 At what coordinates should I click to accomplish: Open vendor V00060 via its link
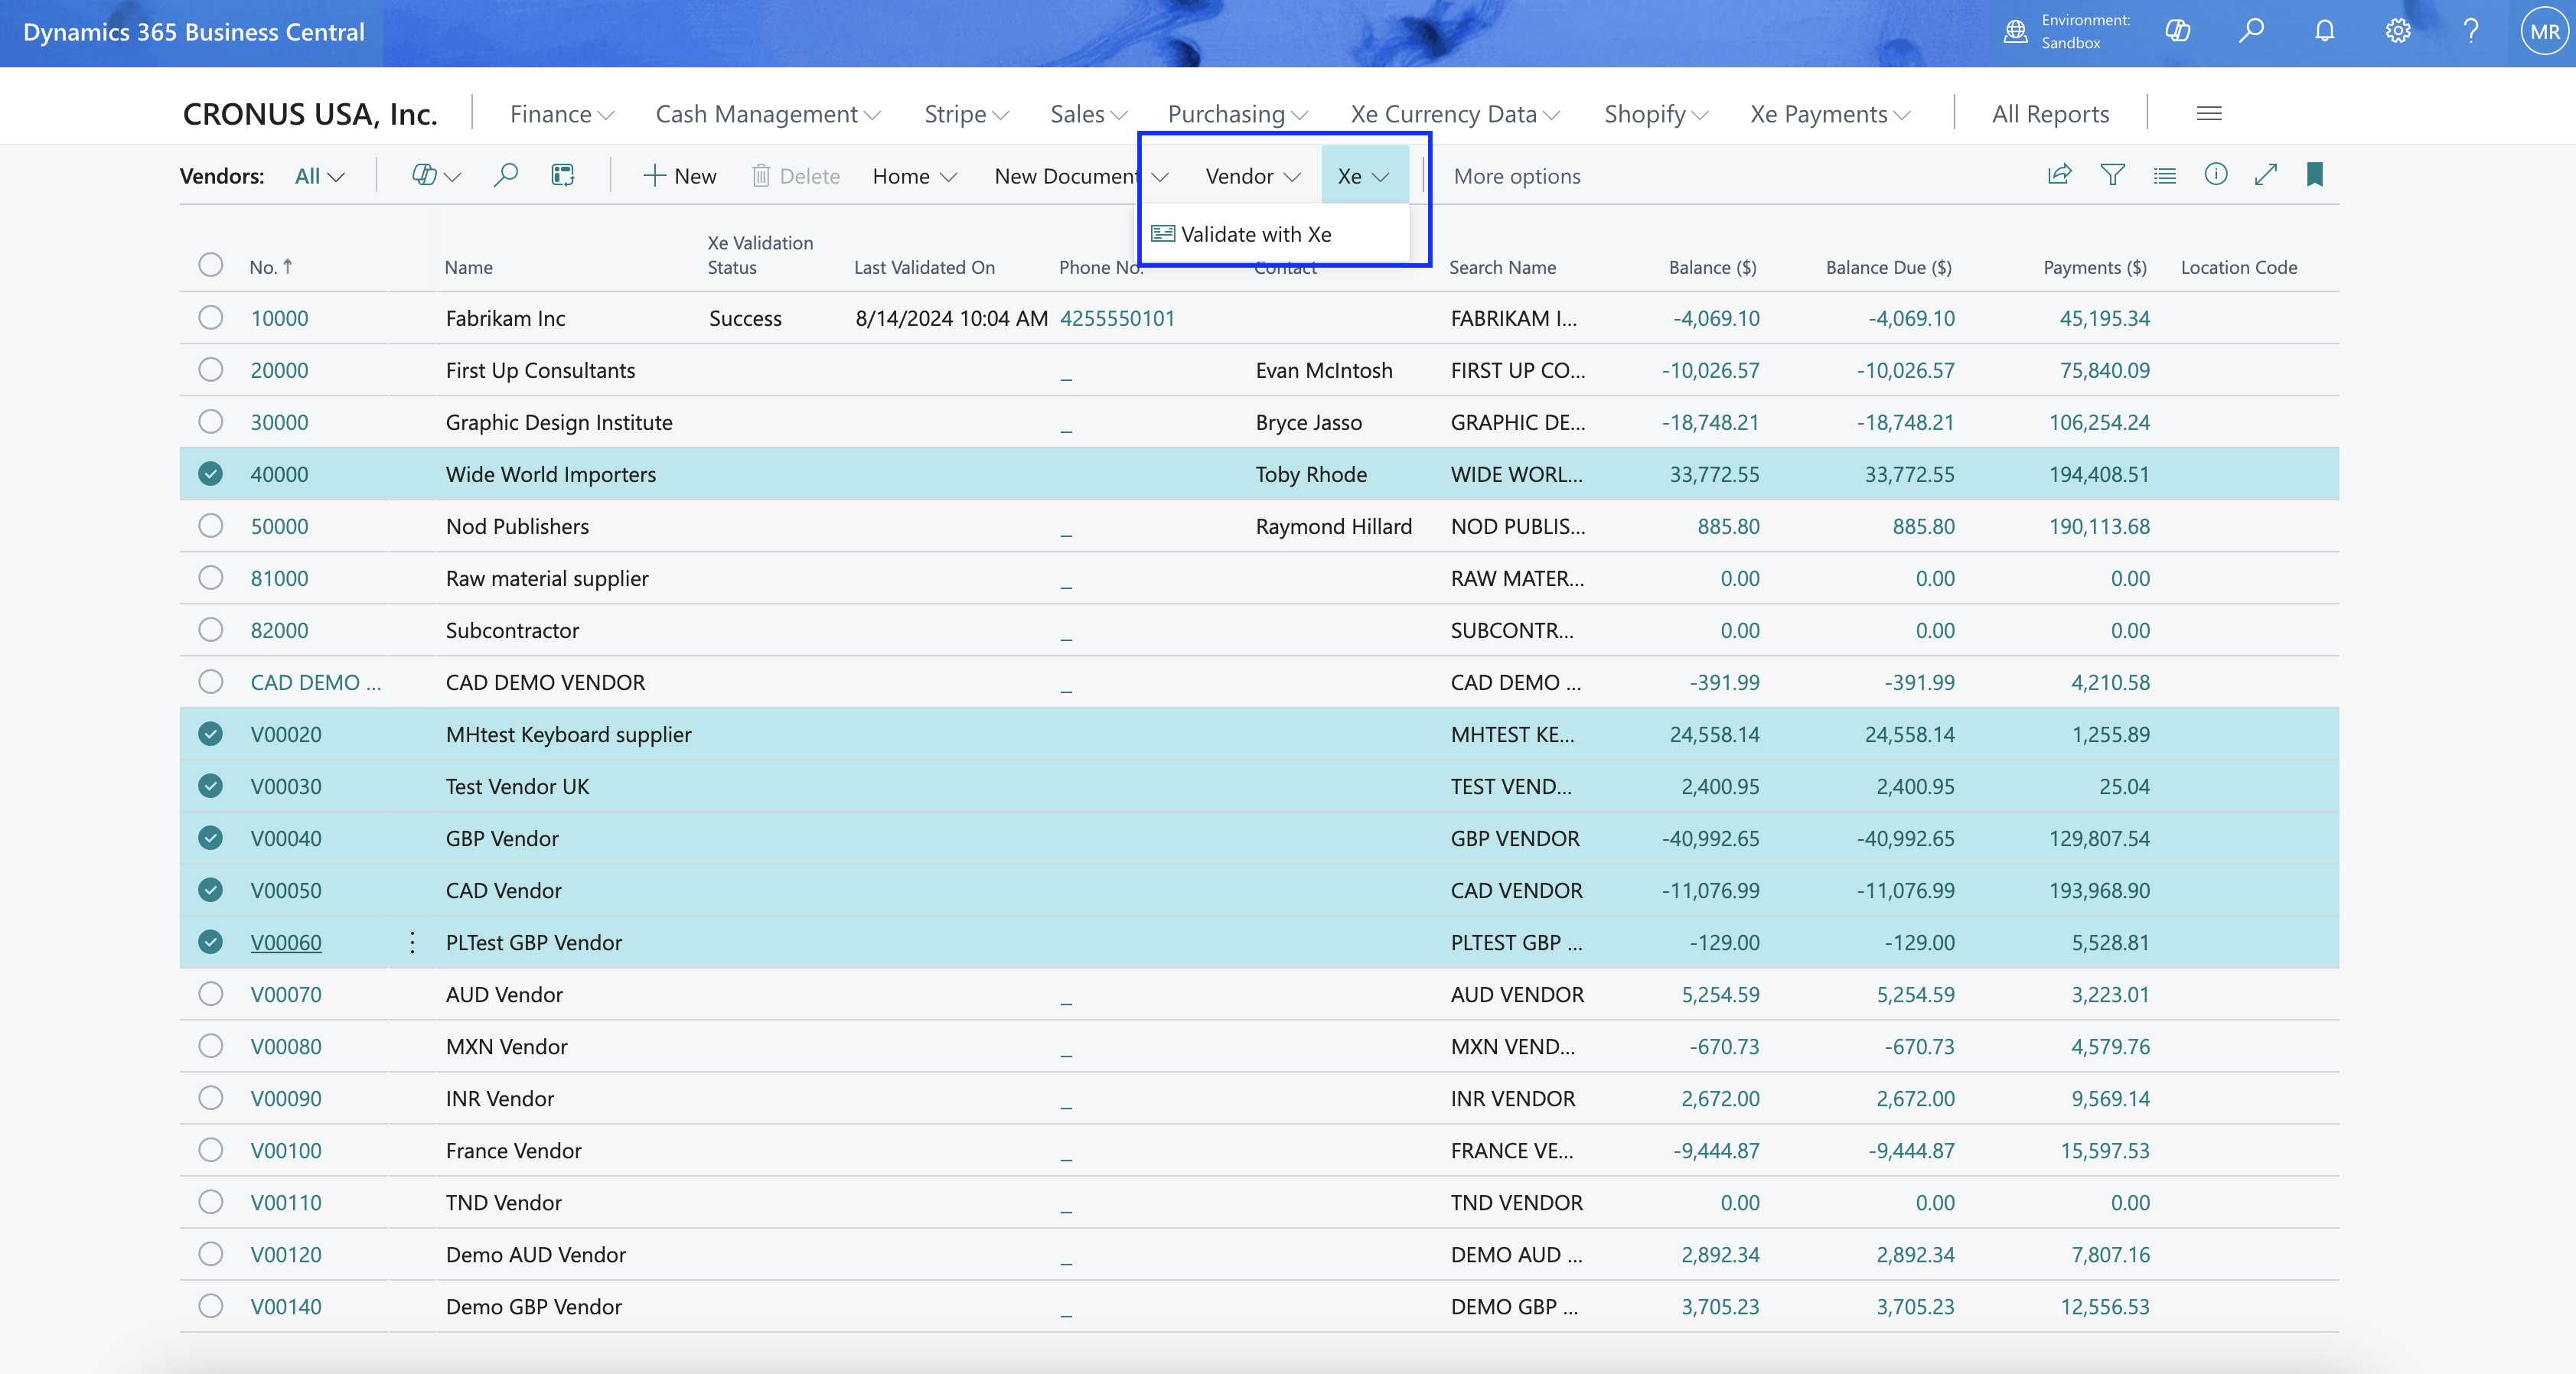pyautogui.click(x=286, y=942)
